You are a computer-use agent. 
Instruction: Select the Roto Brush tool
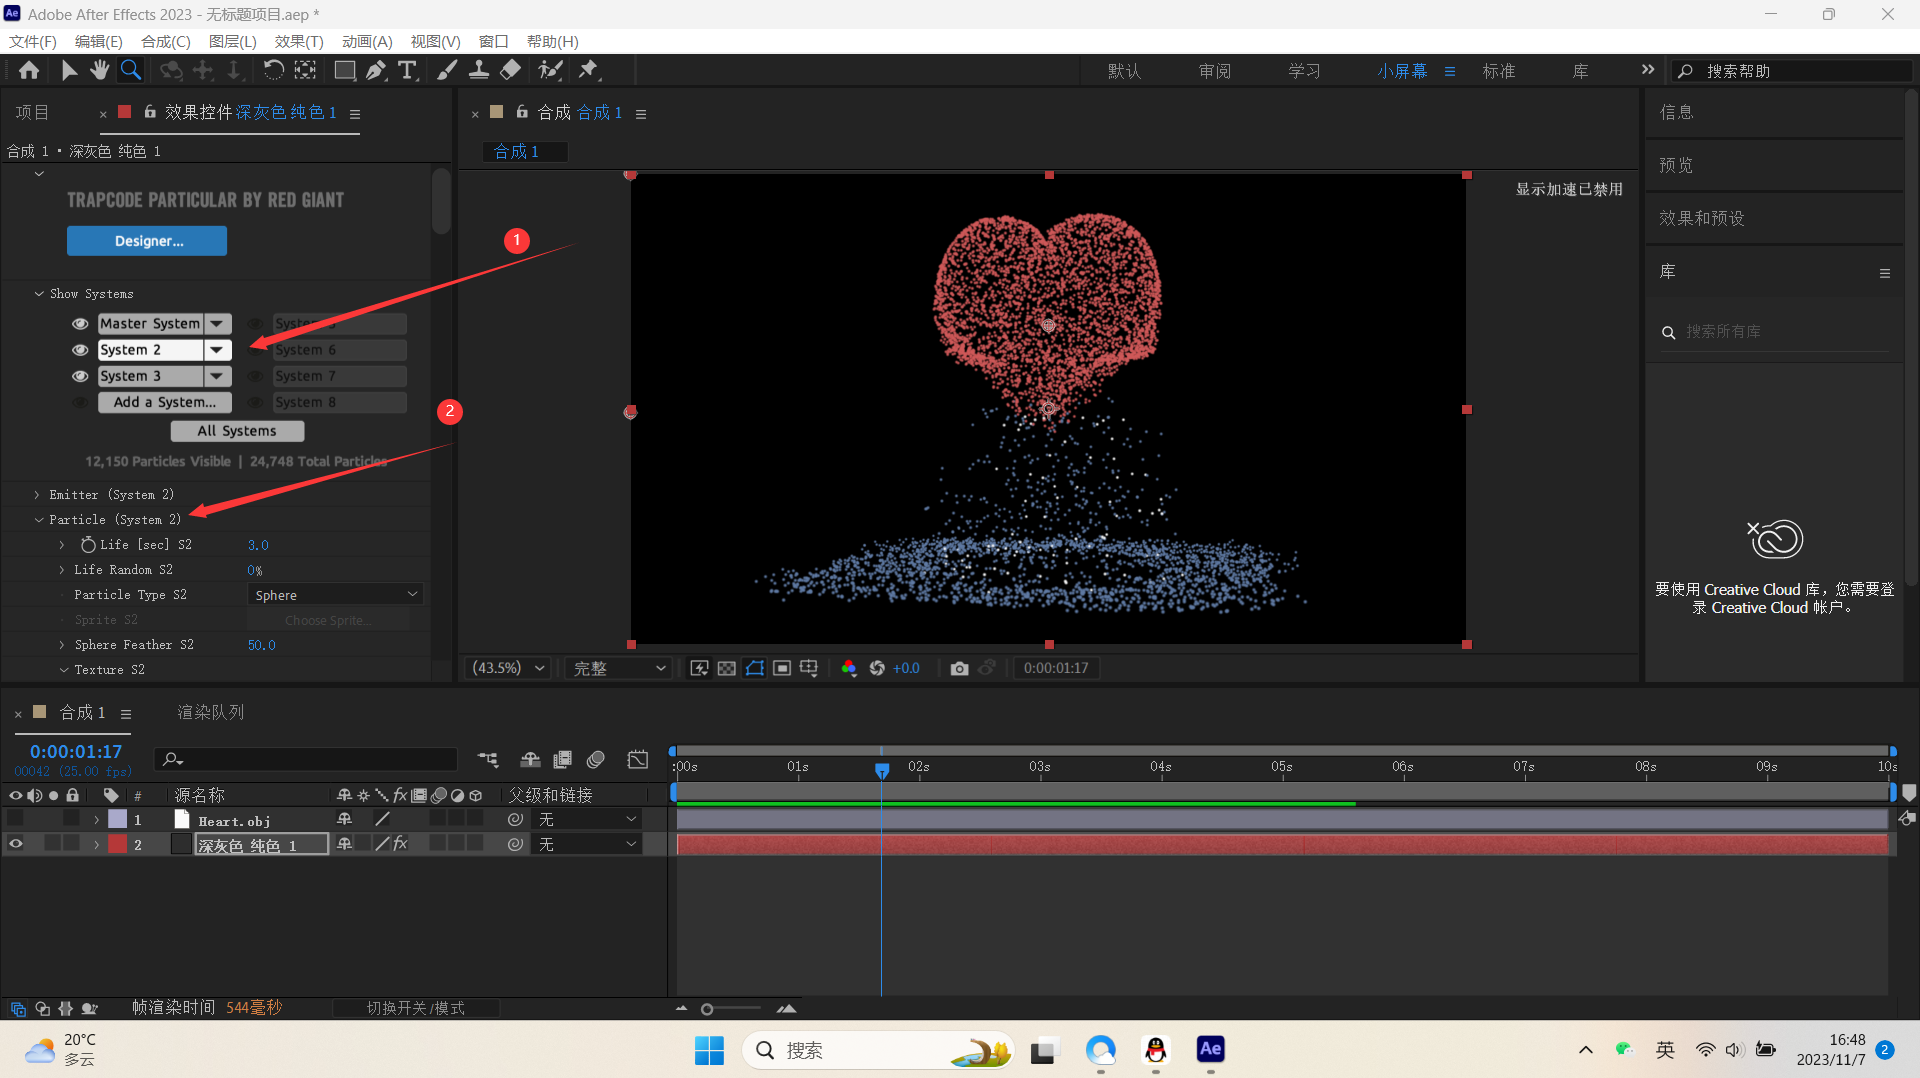point(550,70)
